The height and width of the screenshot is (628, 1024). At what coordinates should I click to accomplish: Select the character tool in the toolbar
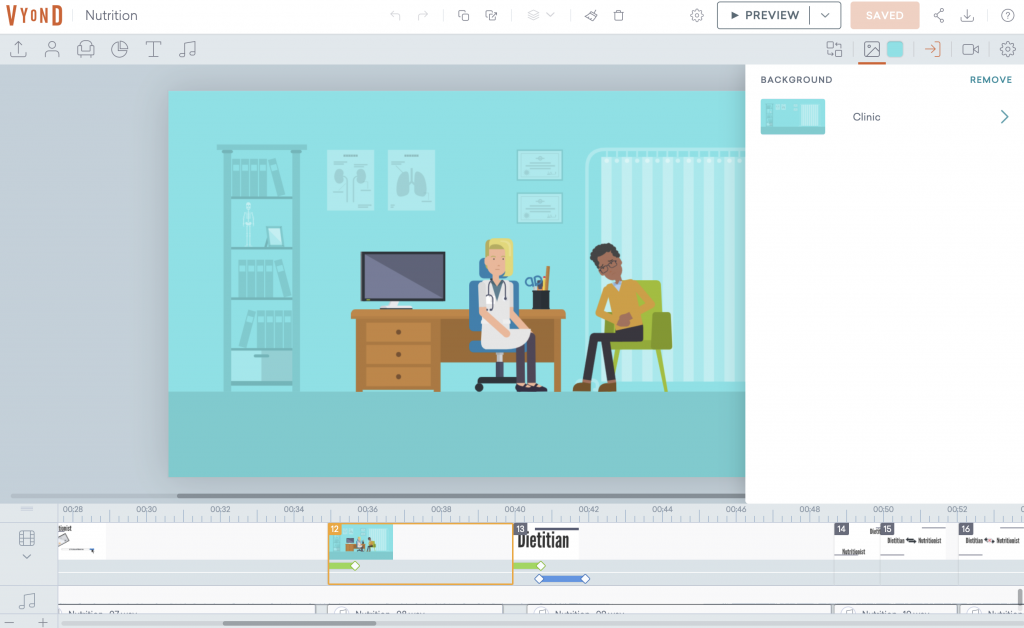pyautogui.click(x=52, y=48)
